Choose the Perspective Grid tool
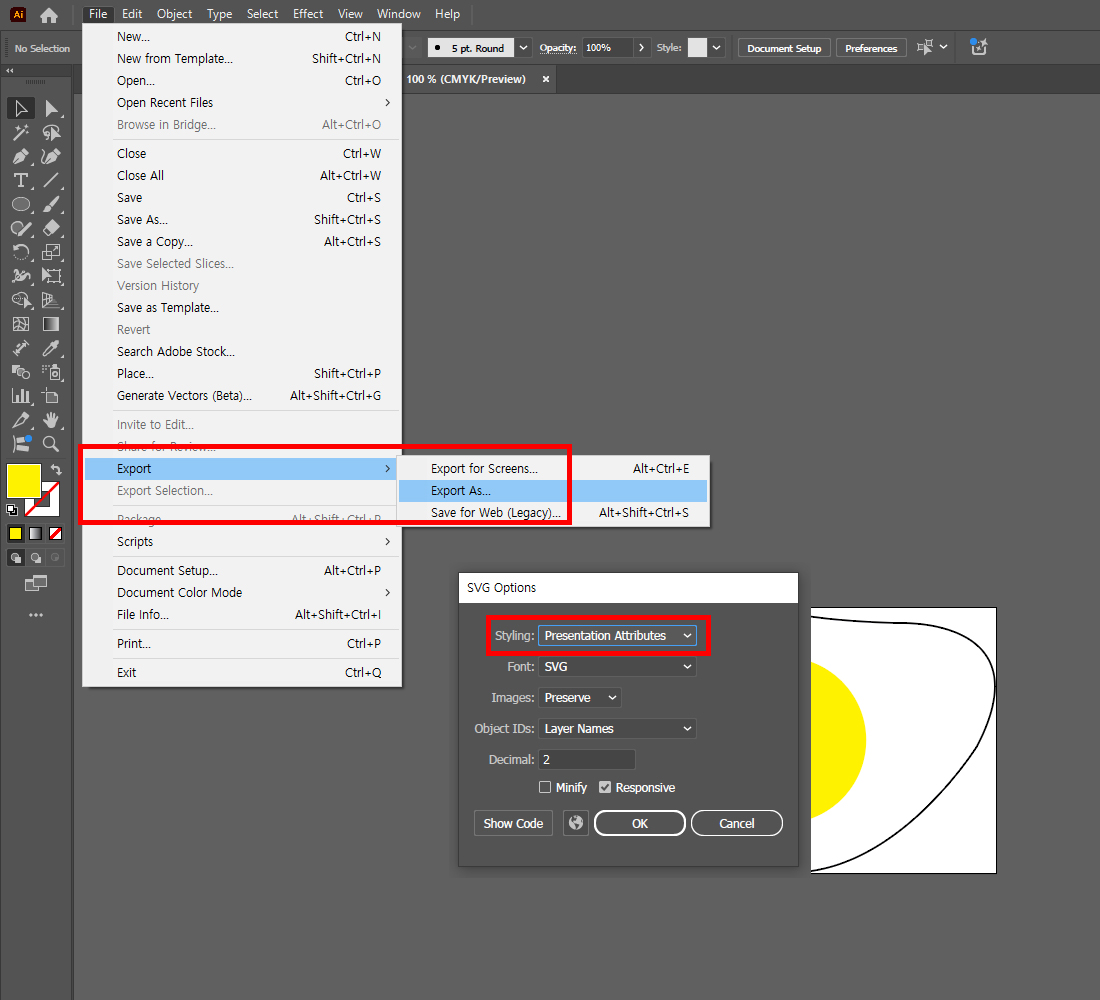 point(51,300)
